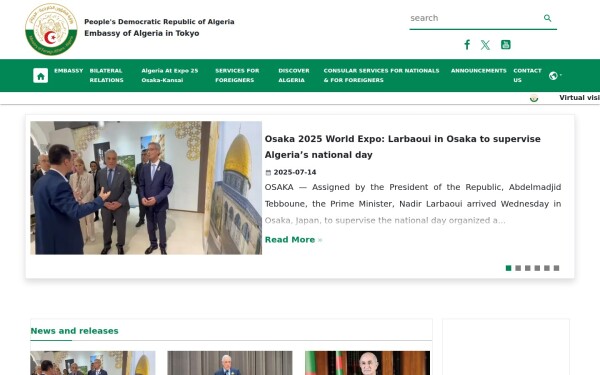Click the small emblem in the news ticker
The image size is (600, 375).
[534, 98]
